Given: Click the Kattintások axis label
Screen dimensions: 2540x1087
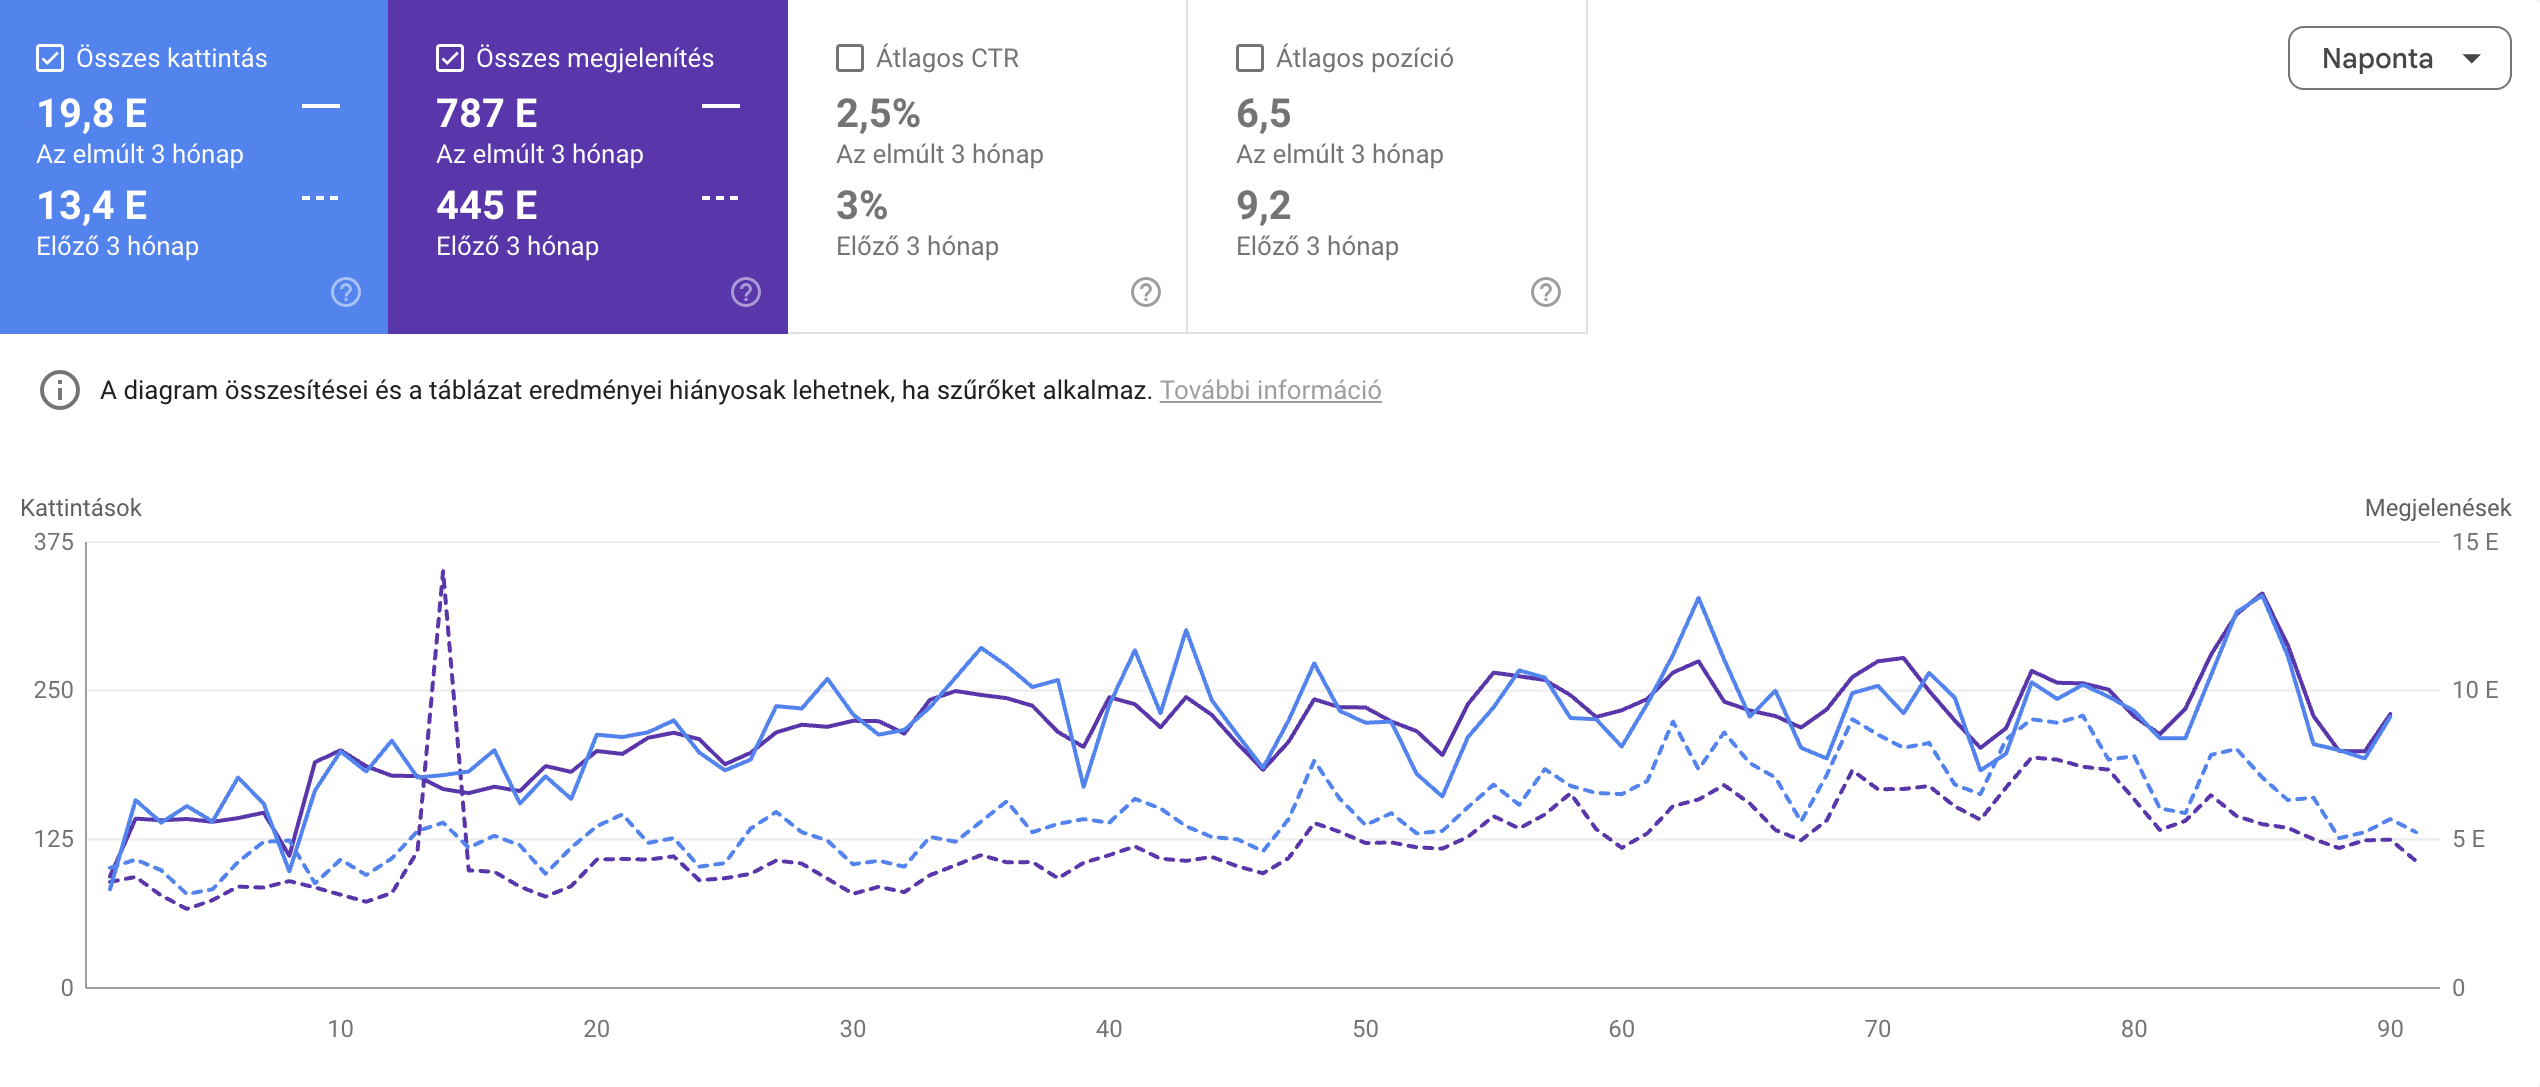Looking at the screenshot, I should coord(80,507).
